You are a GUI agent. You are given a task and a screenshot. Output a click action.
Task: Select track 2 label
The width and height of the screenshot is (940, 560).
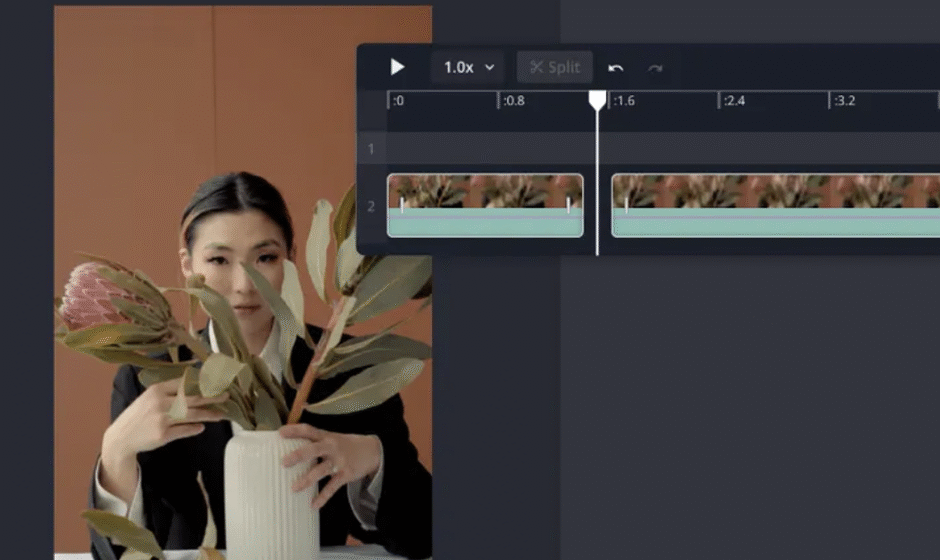[x=371, y=206]
